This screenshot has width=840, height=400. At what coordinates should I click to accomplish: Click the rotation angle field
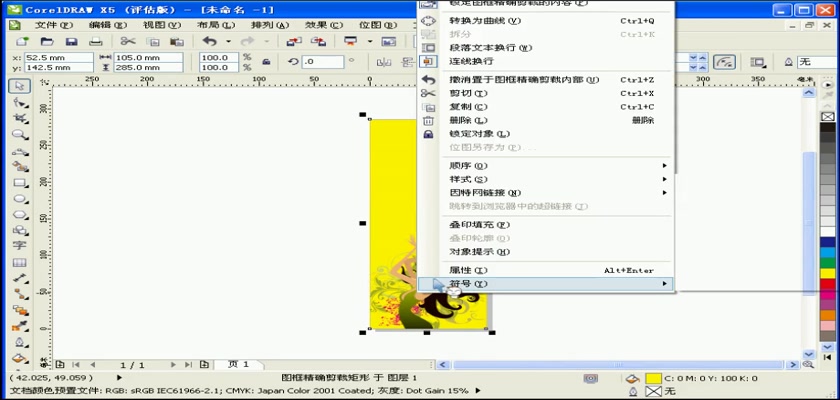[322, 62]
